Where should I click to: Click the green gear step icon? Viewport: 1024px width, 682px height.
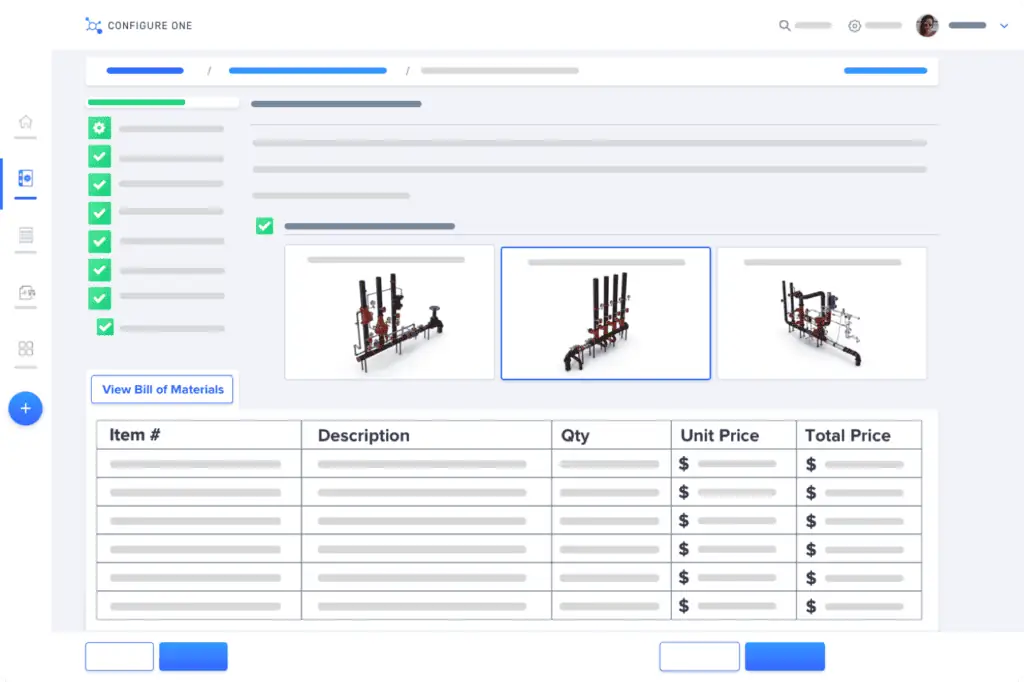point(99,128)
